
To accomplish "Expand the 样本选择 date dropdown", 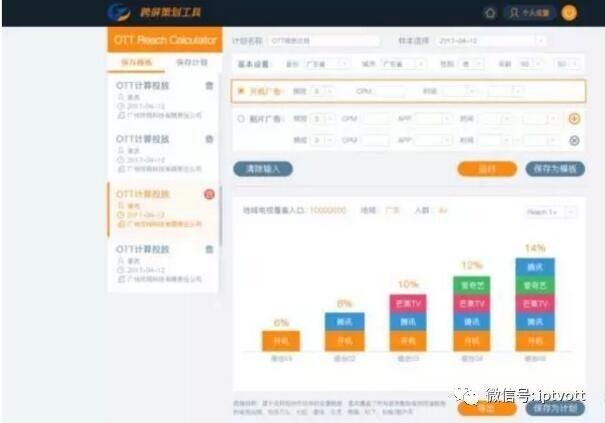I will pyautogui.click(x=492, y=41).
